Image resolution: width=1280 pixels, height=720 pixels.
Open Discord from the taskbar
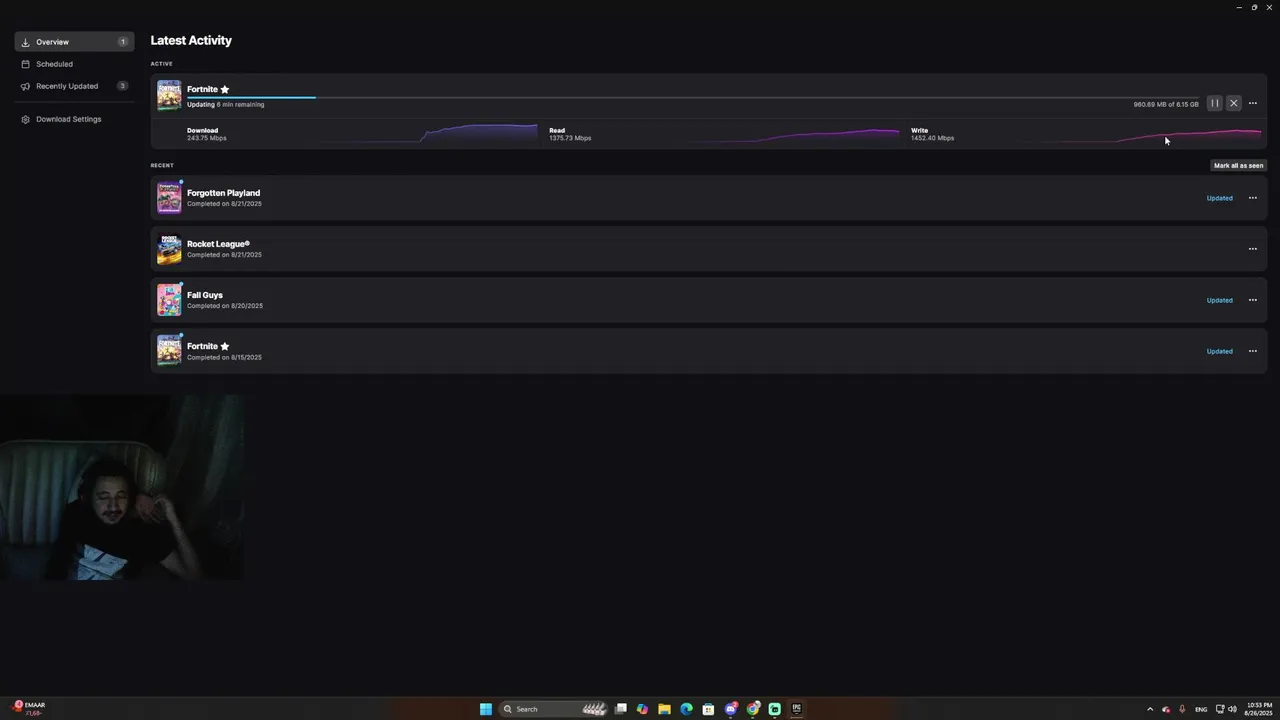pos(731,709)
